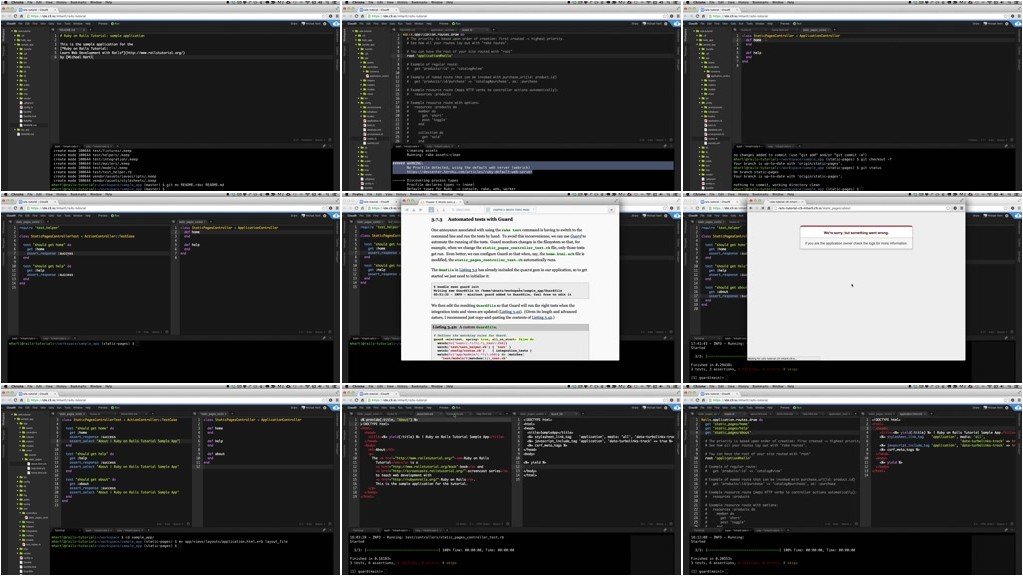Image resolution: width=1023 pixels, height=576 pixels.
Task: Open History menu in README frame's mac menu bar
Action: tap(61, 3)
